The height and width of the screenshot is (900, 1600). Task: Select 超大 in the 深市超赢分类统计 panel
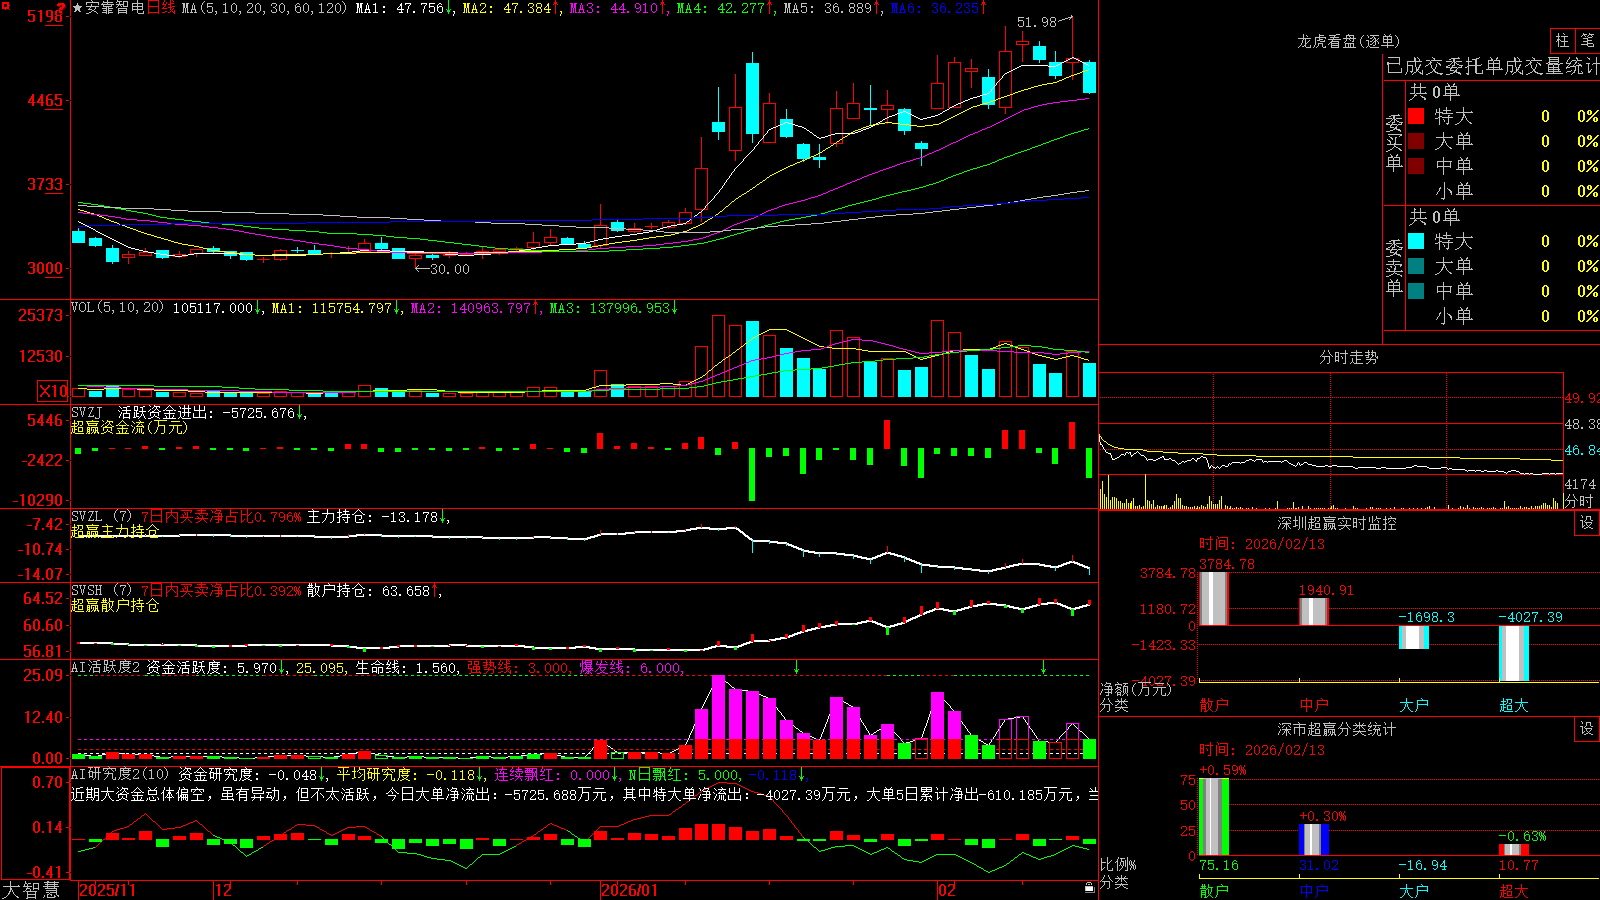pos(1514,890)
